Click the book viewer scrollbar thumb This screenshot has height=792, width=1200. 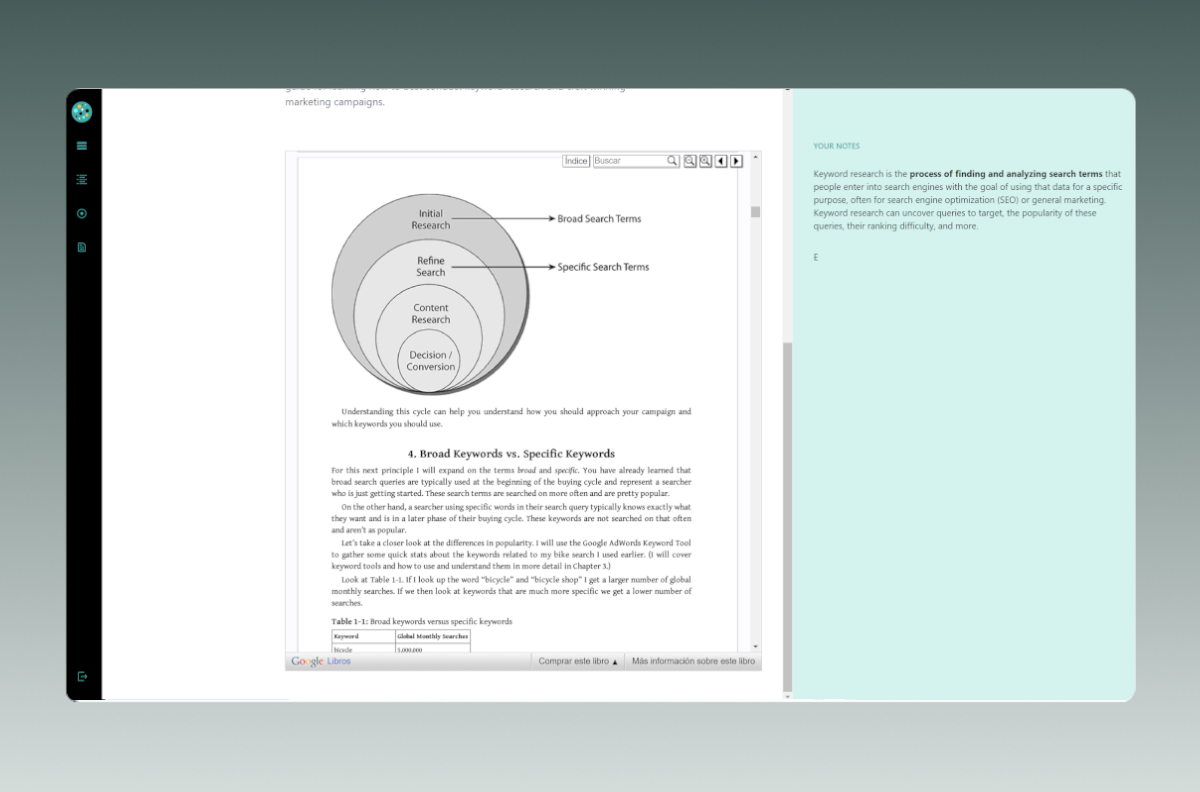click(755, 211)
